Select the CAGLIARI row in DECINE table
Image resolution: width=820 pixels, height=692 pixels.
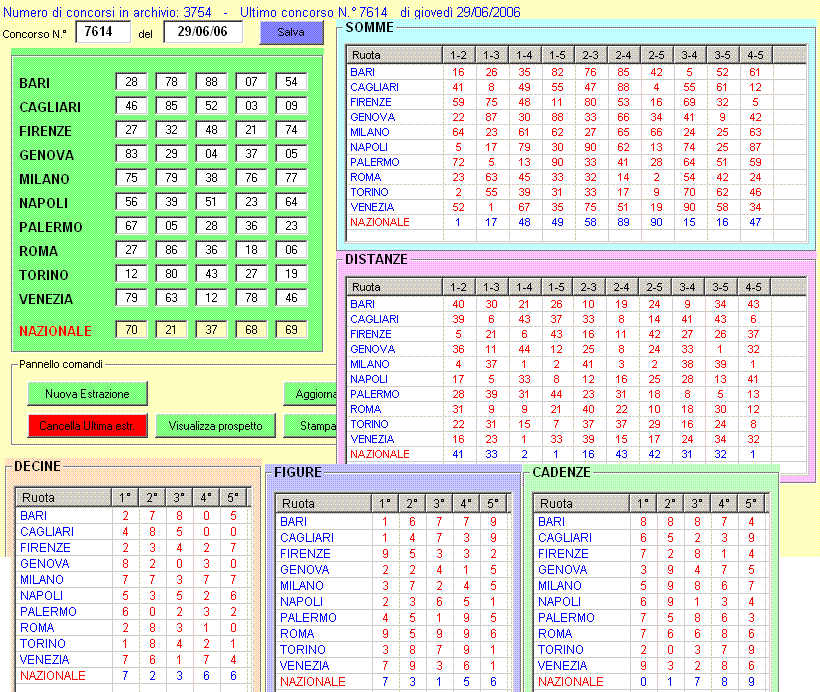[x=134, y=532]
